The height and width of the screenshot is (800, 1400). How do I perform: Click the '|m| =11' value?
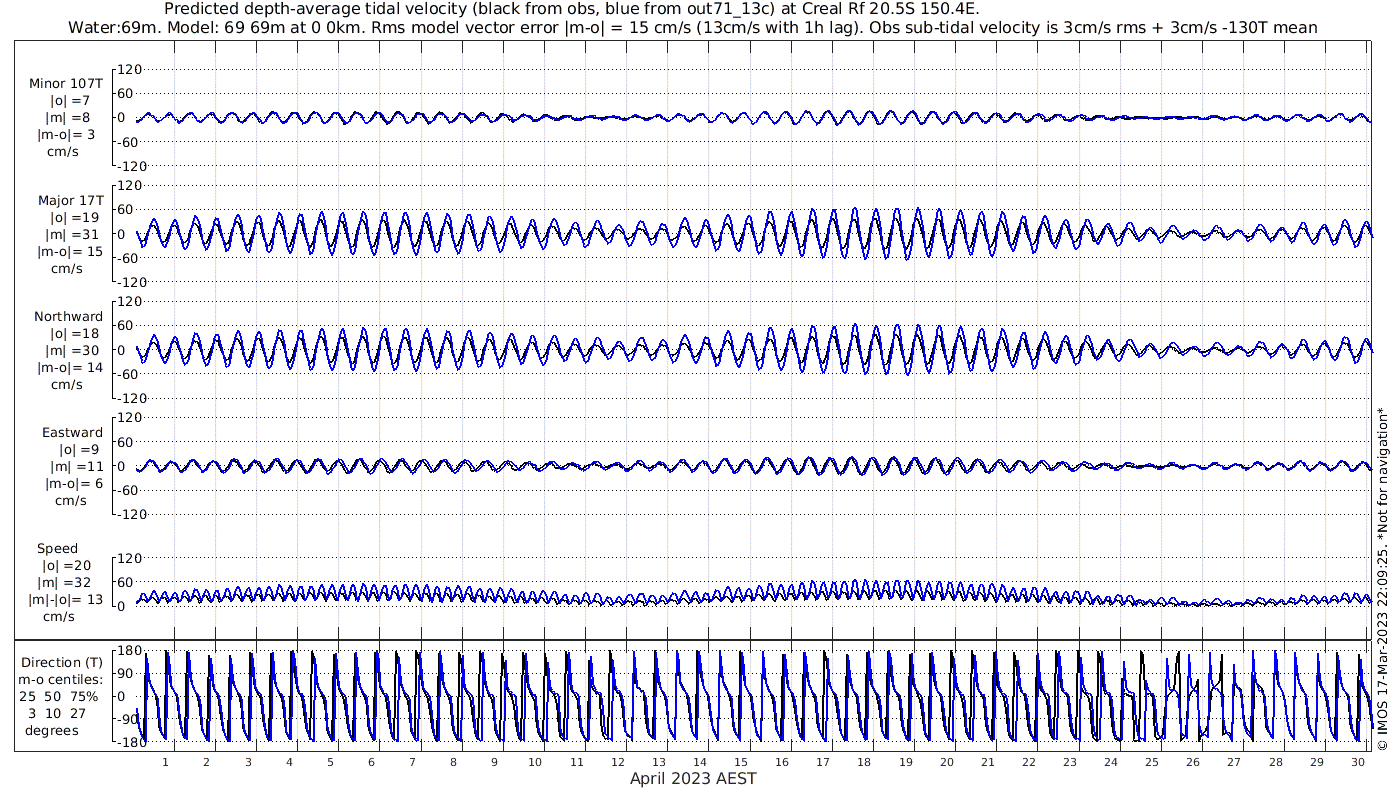73,466
